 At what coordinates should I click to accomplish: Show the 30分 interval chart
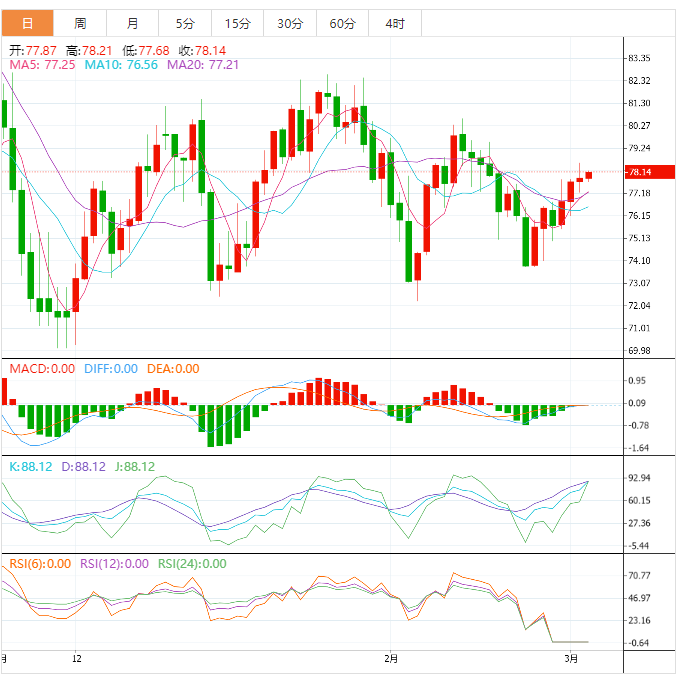coord(290,23)
